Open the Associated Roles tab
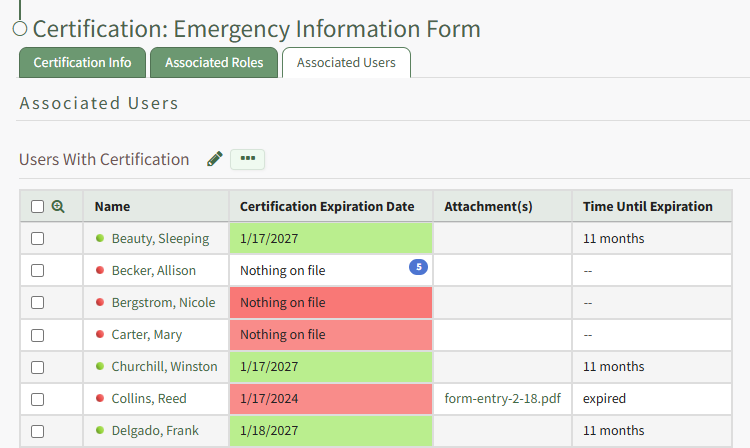Viewport: 750px width, 448px height. (x=214, y=62)
